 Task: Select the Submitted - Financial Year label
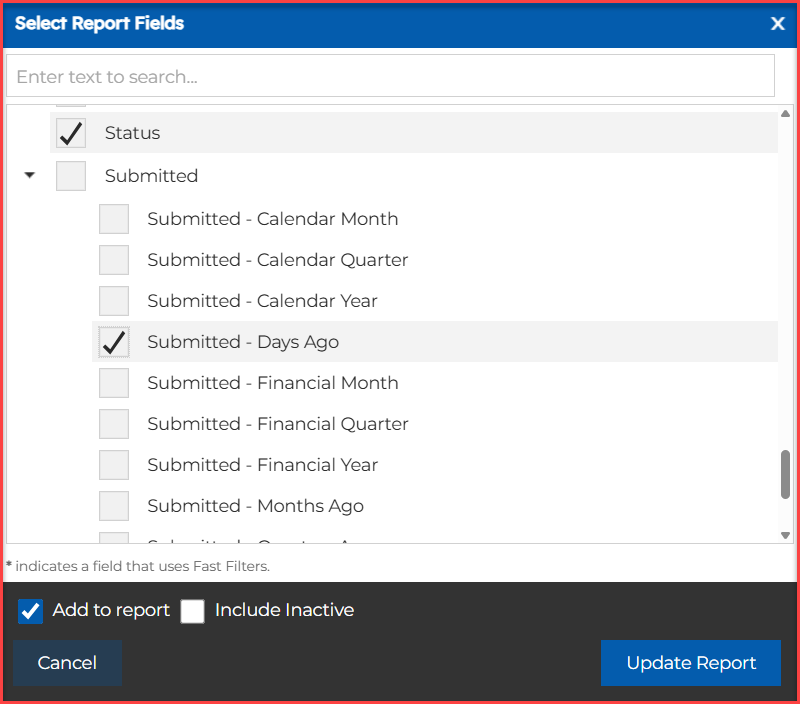262,465
